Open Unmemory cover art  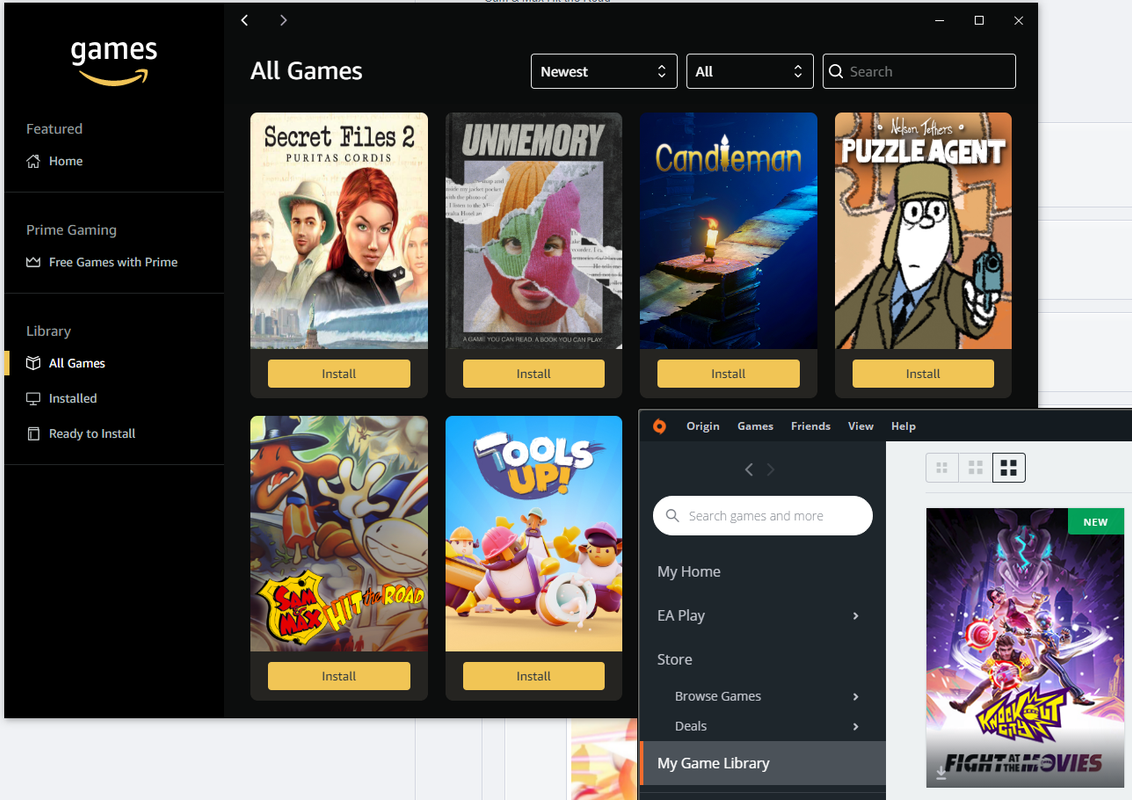tap(534, 230)
